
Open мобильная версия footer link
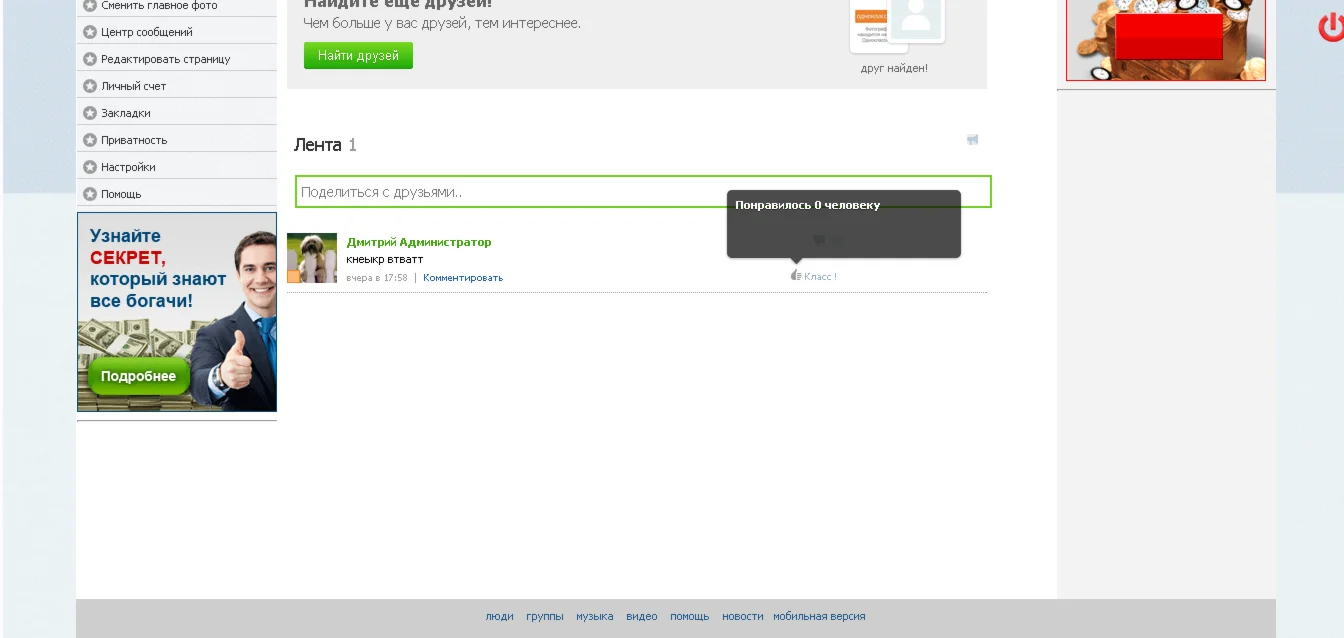819,617
